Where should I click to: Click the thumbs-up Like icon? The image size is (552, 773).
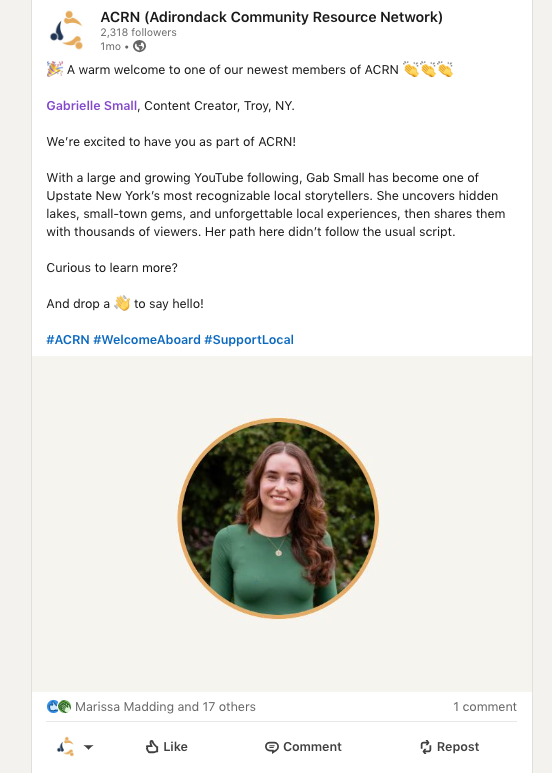click(152, 746)
